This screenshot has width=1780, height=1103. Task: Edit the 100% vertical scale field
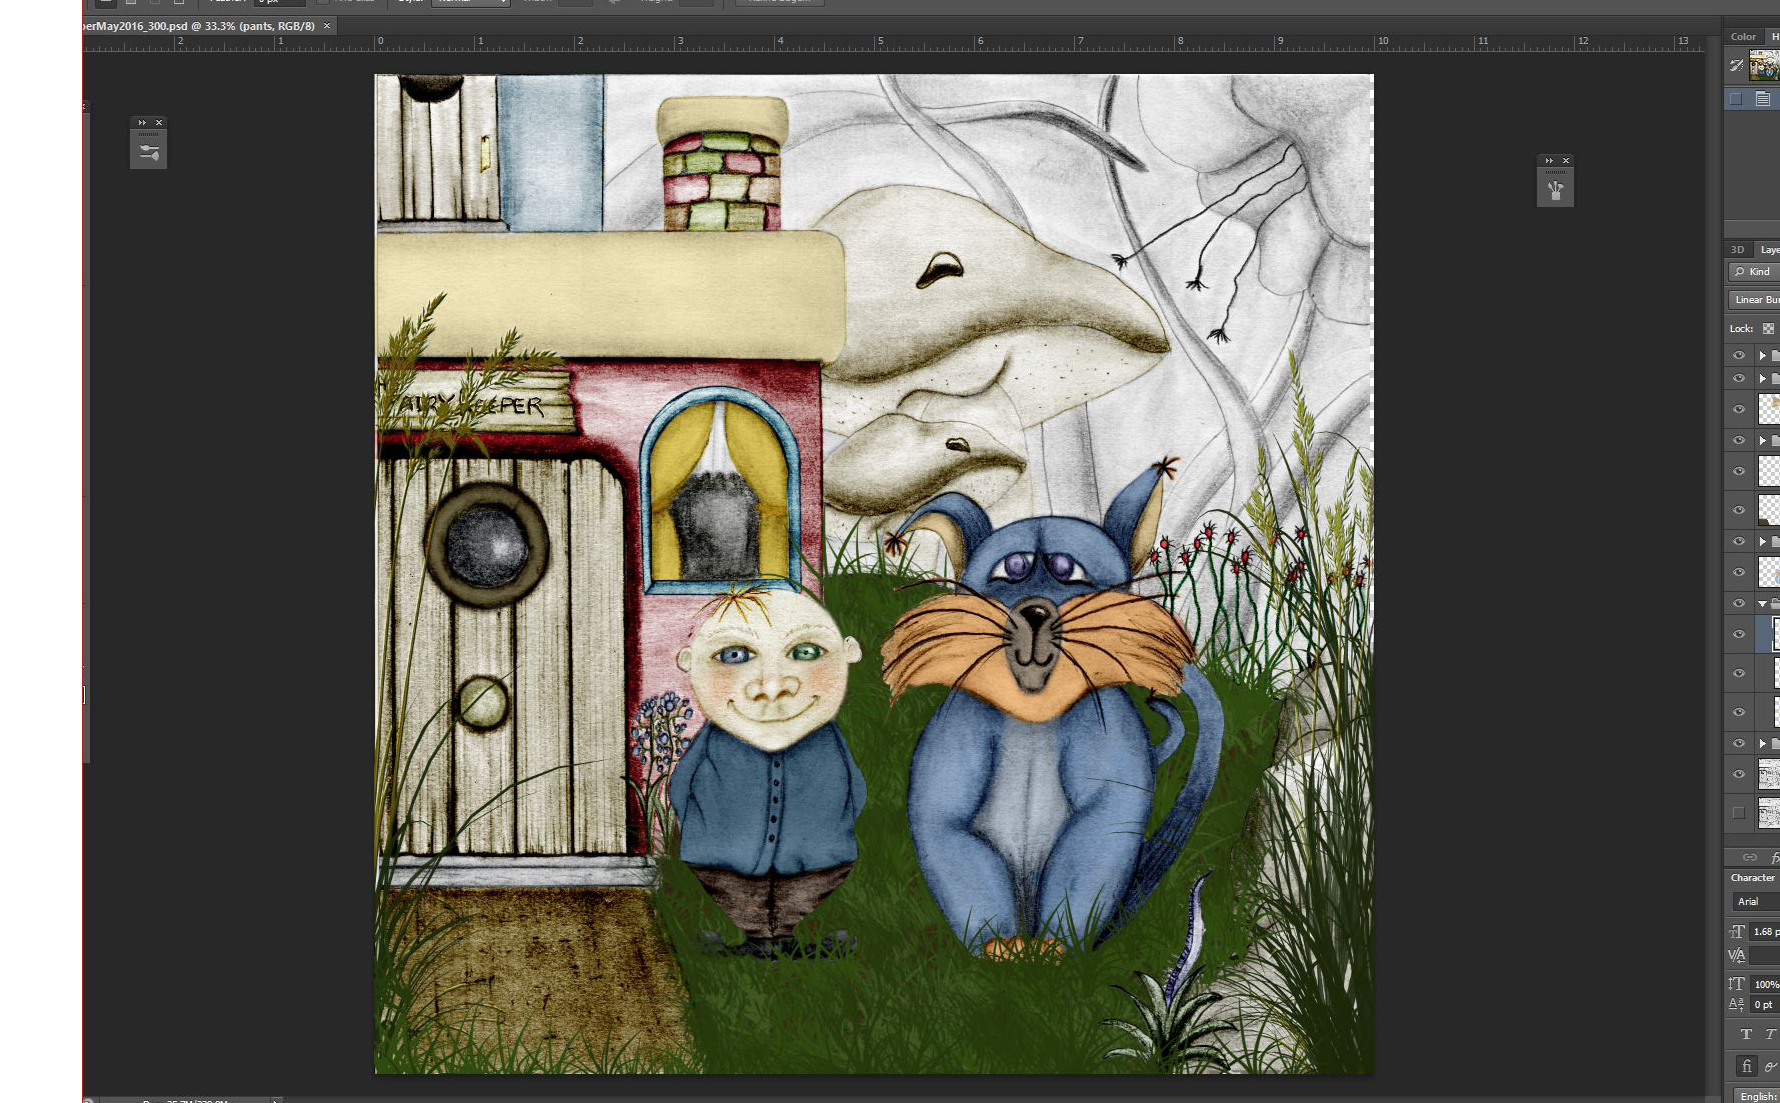point(1765,984)
